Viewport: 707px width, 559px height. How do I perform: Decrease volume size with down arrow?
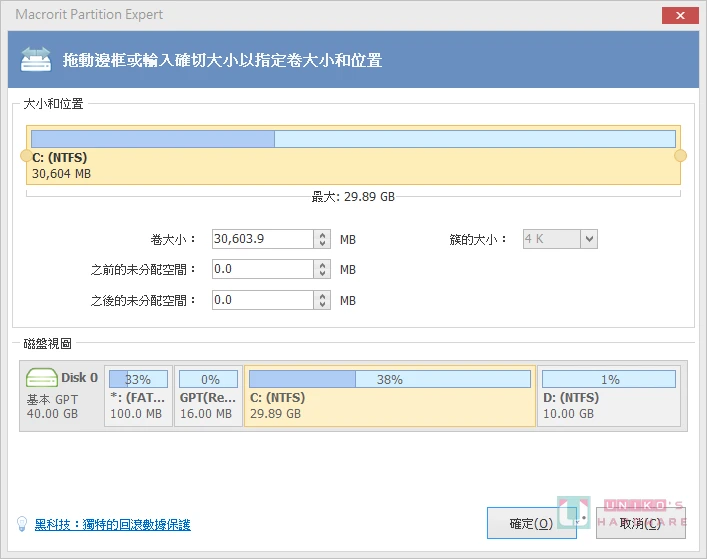[322, 243]
